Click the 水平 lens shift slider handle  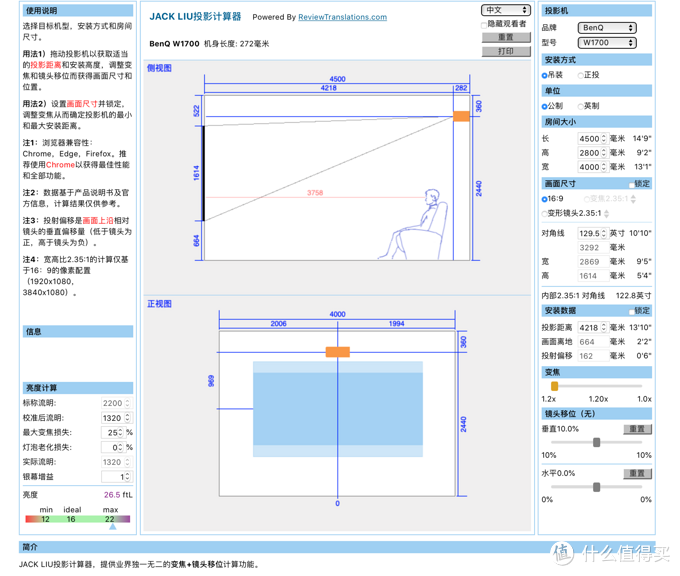coord(596,487)
